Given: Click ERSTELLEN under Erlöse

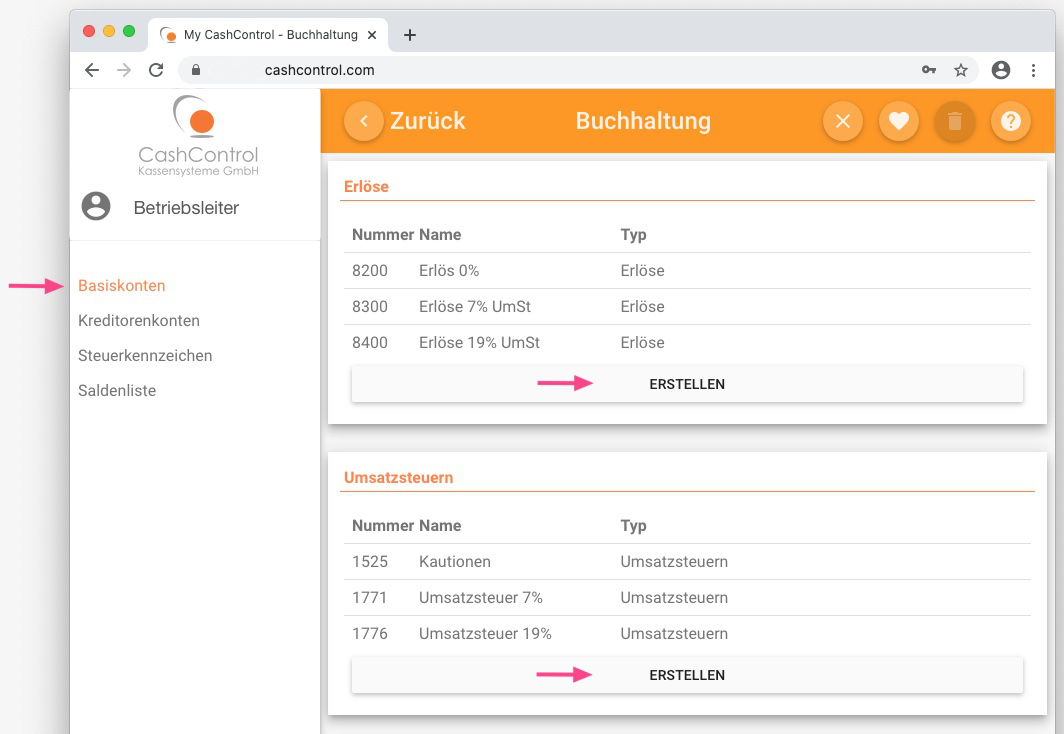Looking at the screenshot, I should coord(687,384).
